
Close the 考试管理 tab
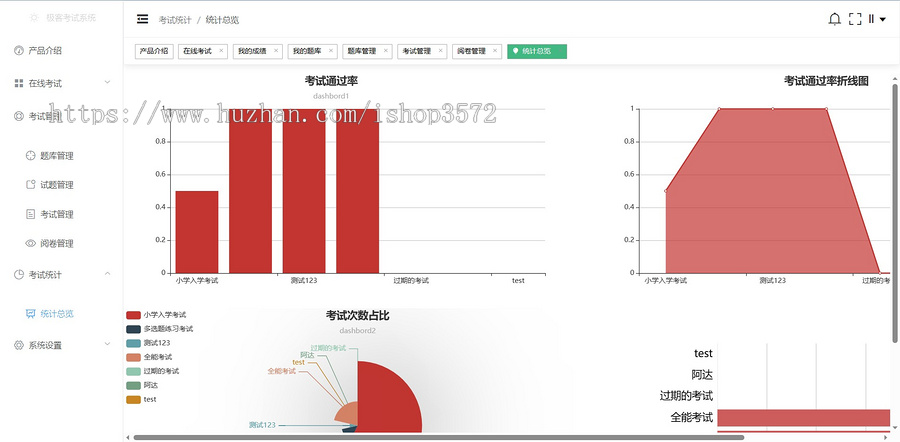point(440,51)
